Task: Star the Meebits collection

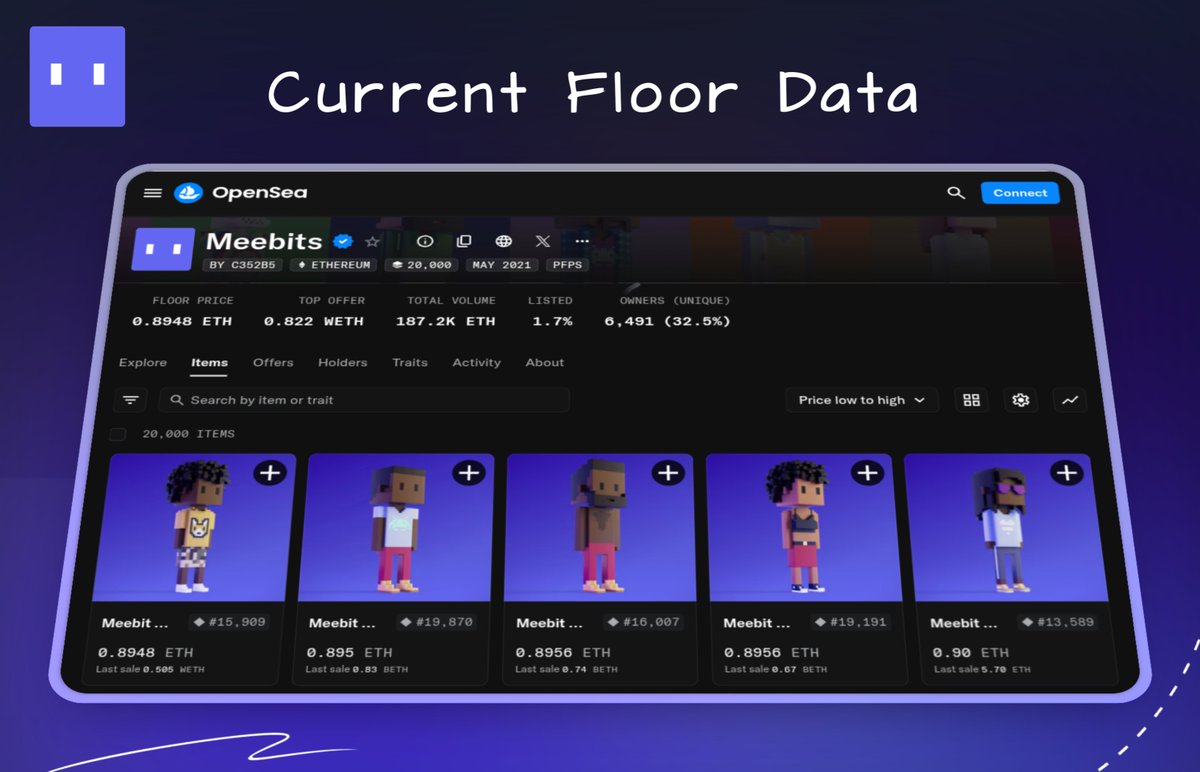Action: click(373, 242)
